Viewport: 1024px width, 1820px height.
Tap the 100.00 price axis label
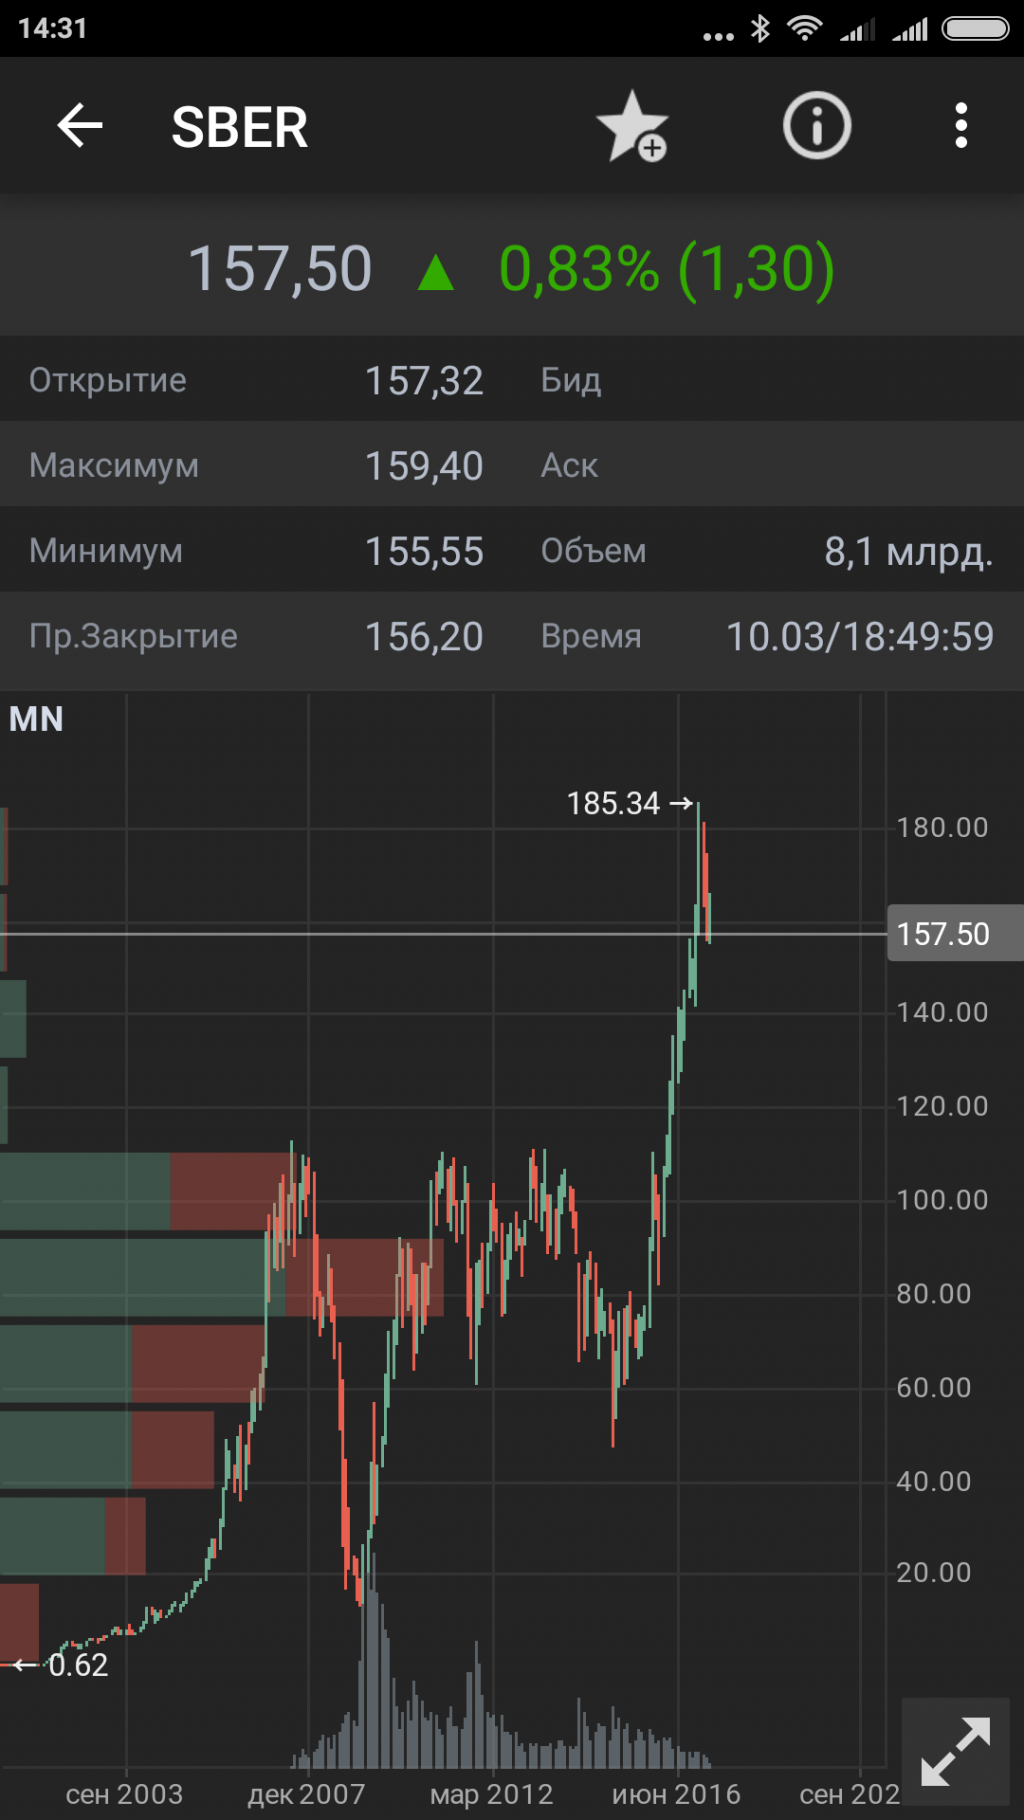pyautogui.click(x=942, y=1200)
